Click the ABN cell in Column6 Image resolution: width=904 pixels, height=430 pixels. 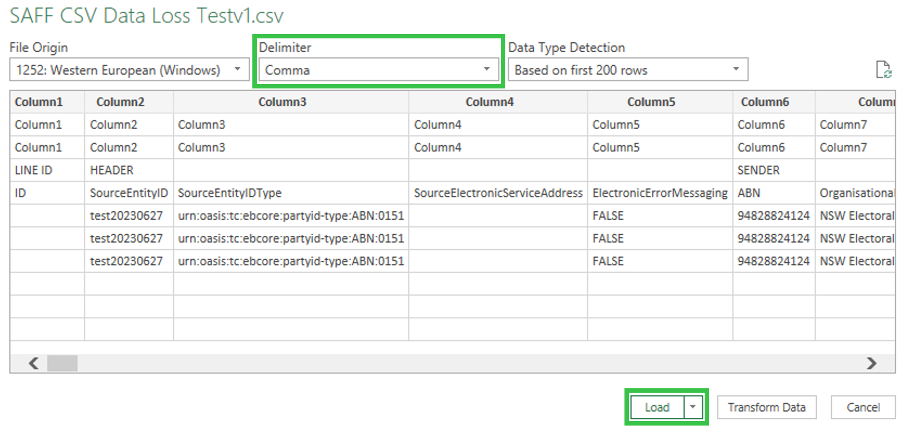click(x=749, y=192)
